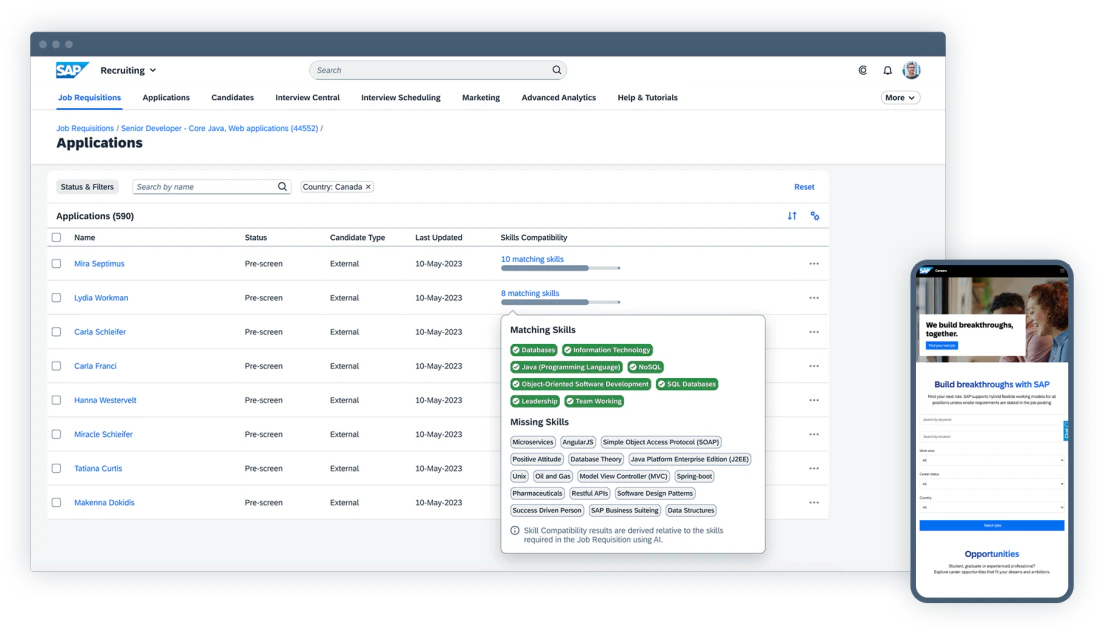Open the notifications bell
The image size is (1104, 634).
click(x=887, y=70)
